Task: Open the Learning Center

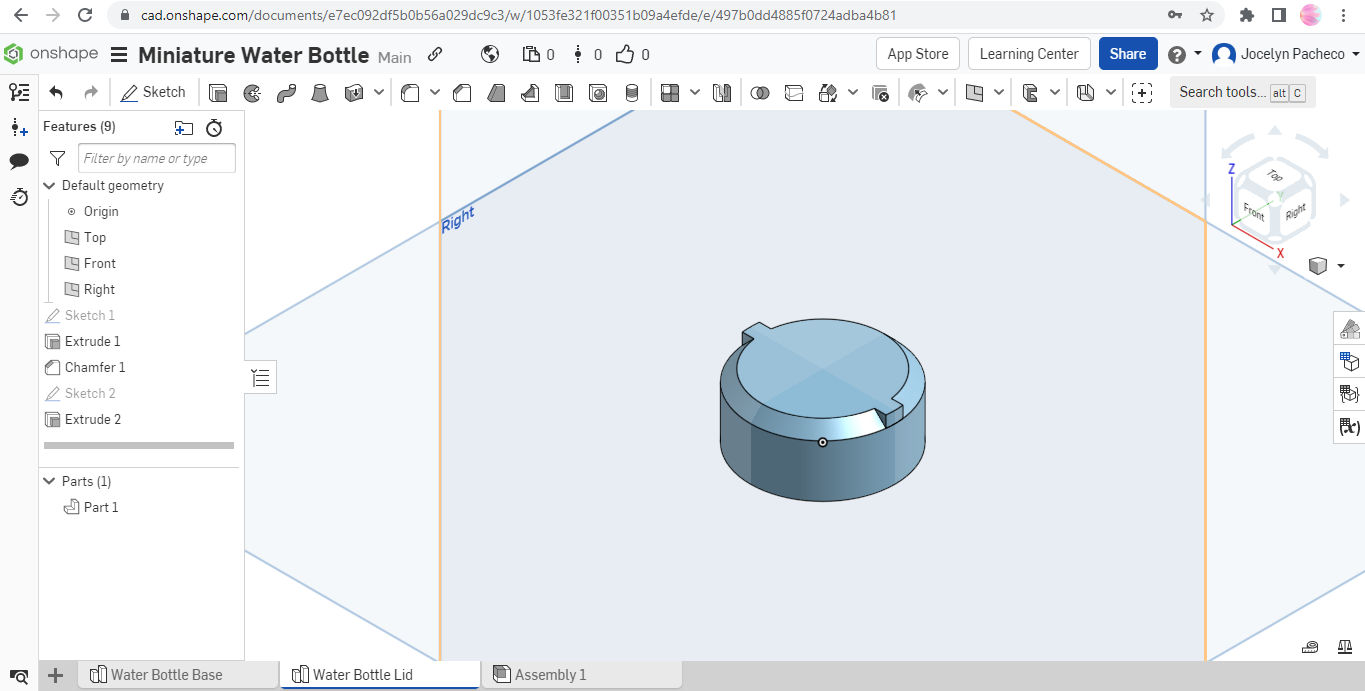Action: tap(1029, 54)
